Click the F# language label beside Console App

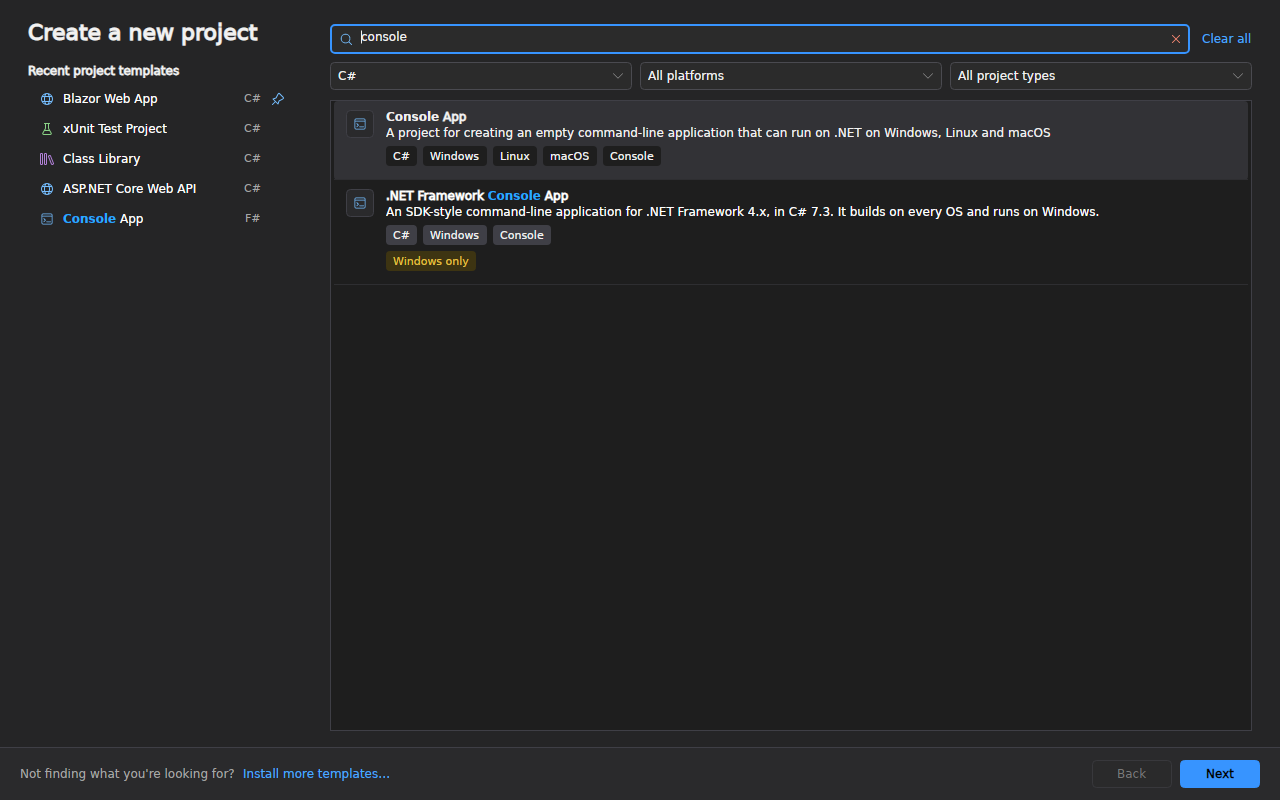(252, 219)
